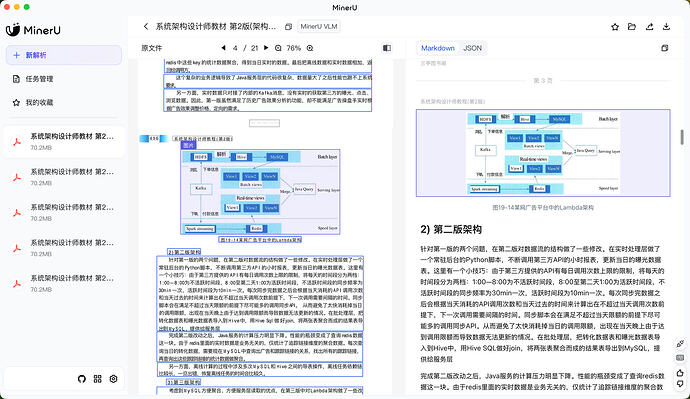The height and width of the screenshot is (399, 690).
Task: Click the document icon beside 任务管理
Action: tap(16, 79)
